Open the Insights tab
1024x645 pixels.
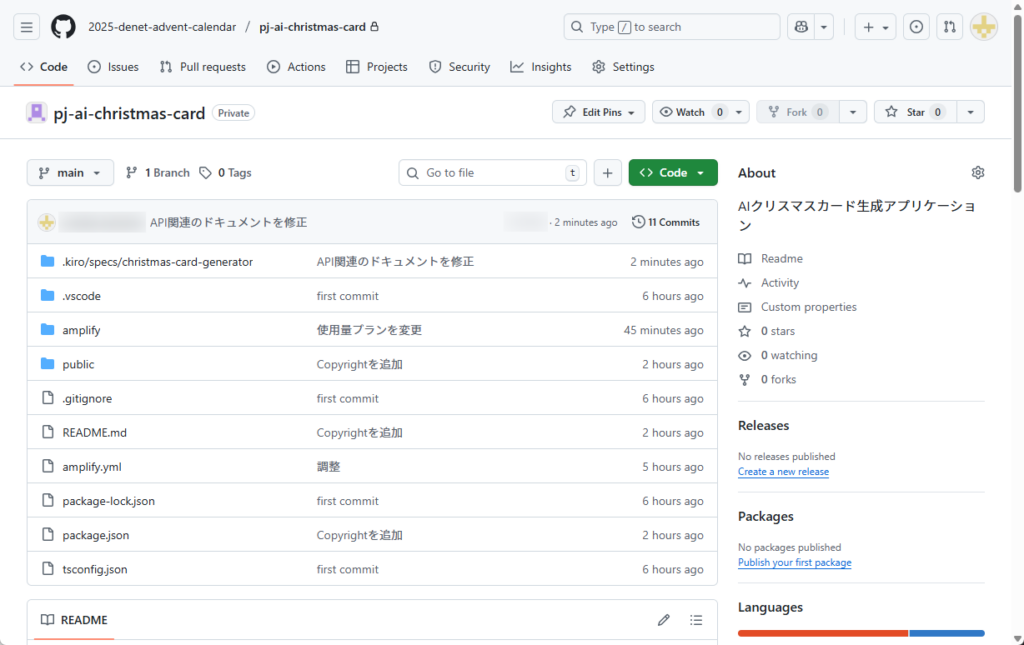(541, 67)
